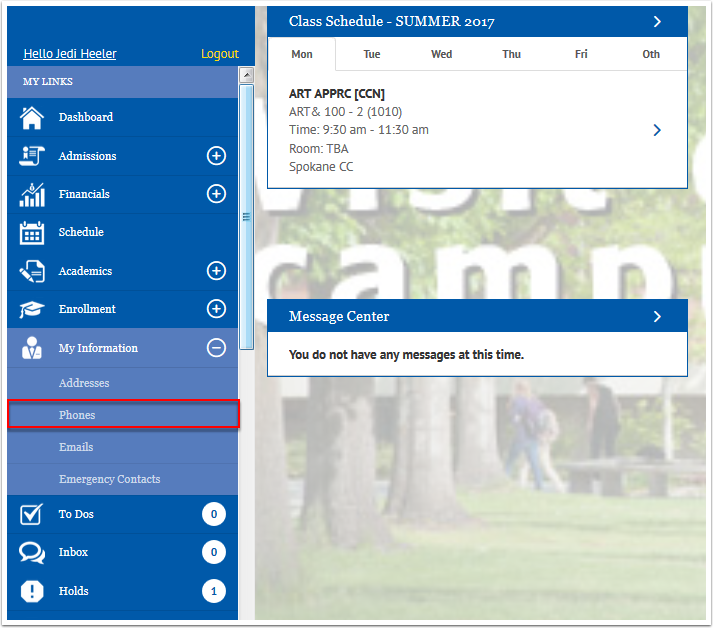Click the Holds exclamation icon
713x628 pixels.
pos(32,591)
